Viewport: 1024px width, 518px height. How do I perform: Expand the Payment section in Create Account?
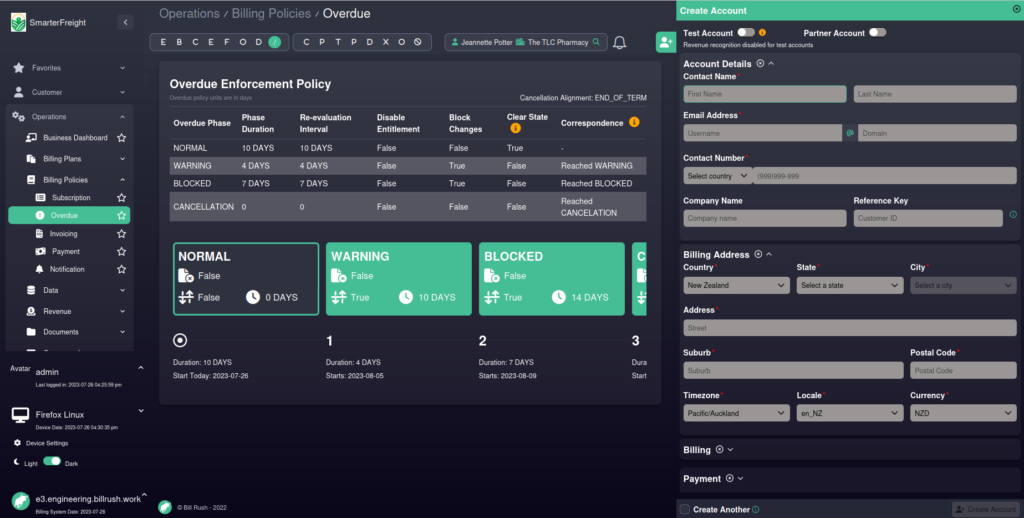(740, 478)
